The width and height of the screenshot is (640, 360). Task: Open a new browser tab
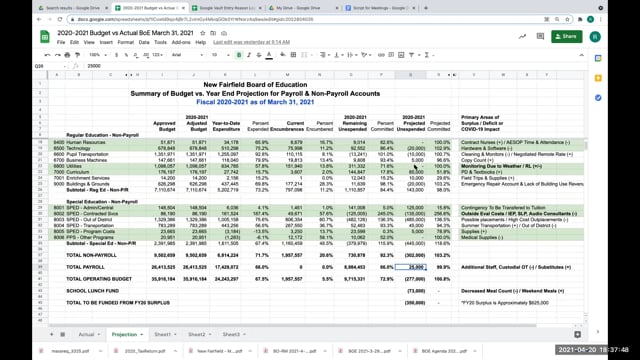[426, 8]
